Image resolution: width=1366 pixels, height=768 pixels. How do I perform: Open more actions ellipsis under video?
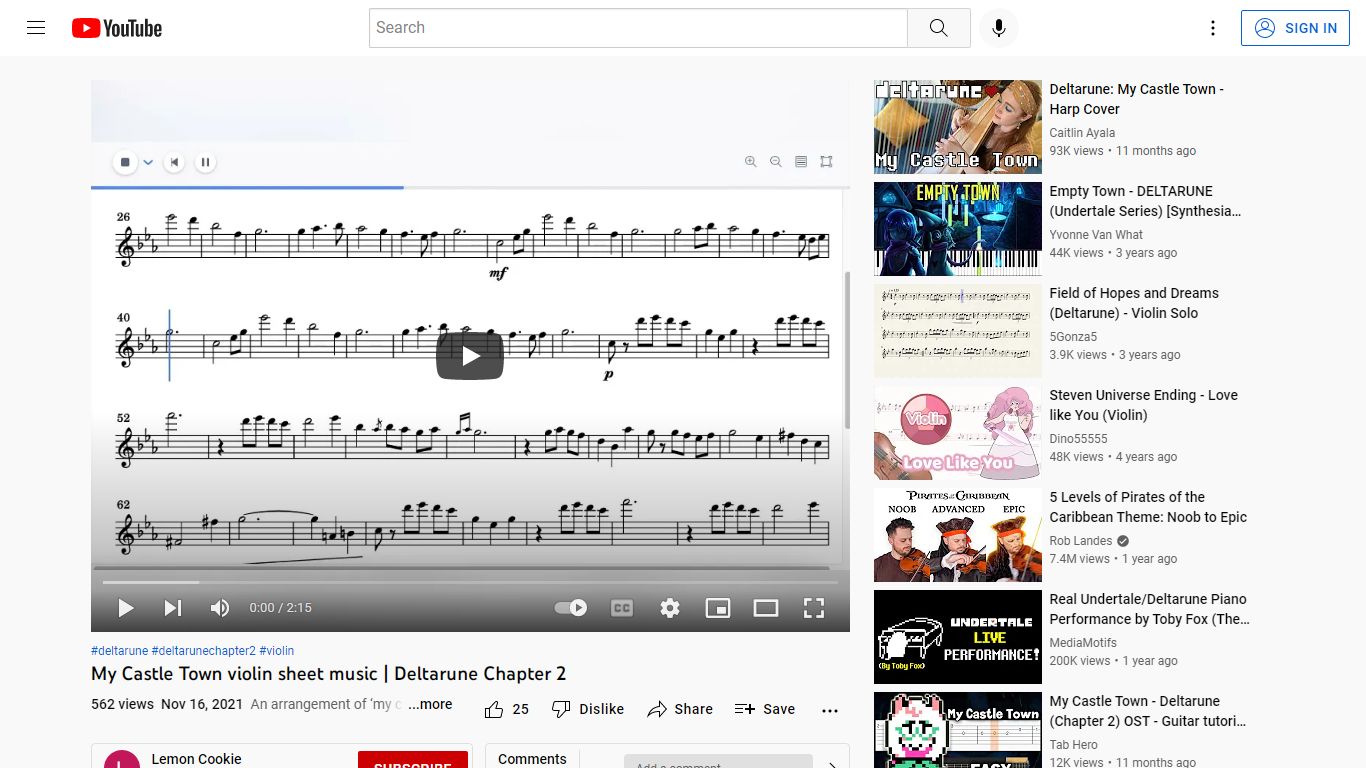[x=830, y=710]
